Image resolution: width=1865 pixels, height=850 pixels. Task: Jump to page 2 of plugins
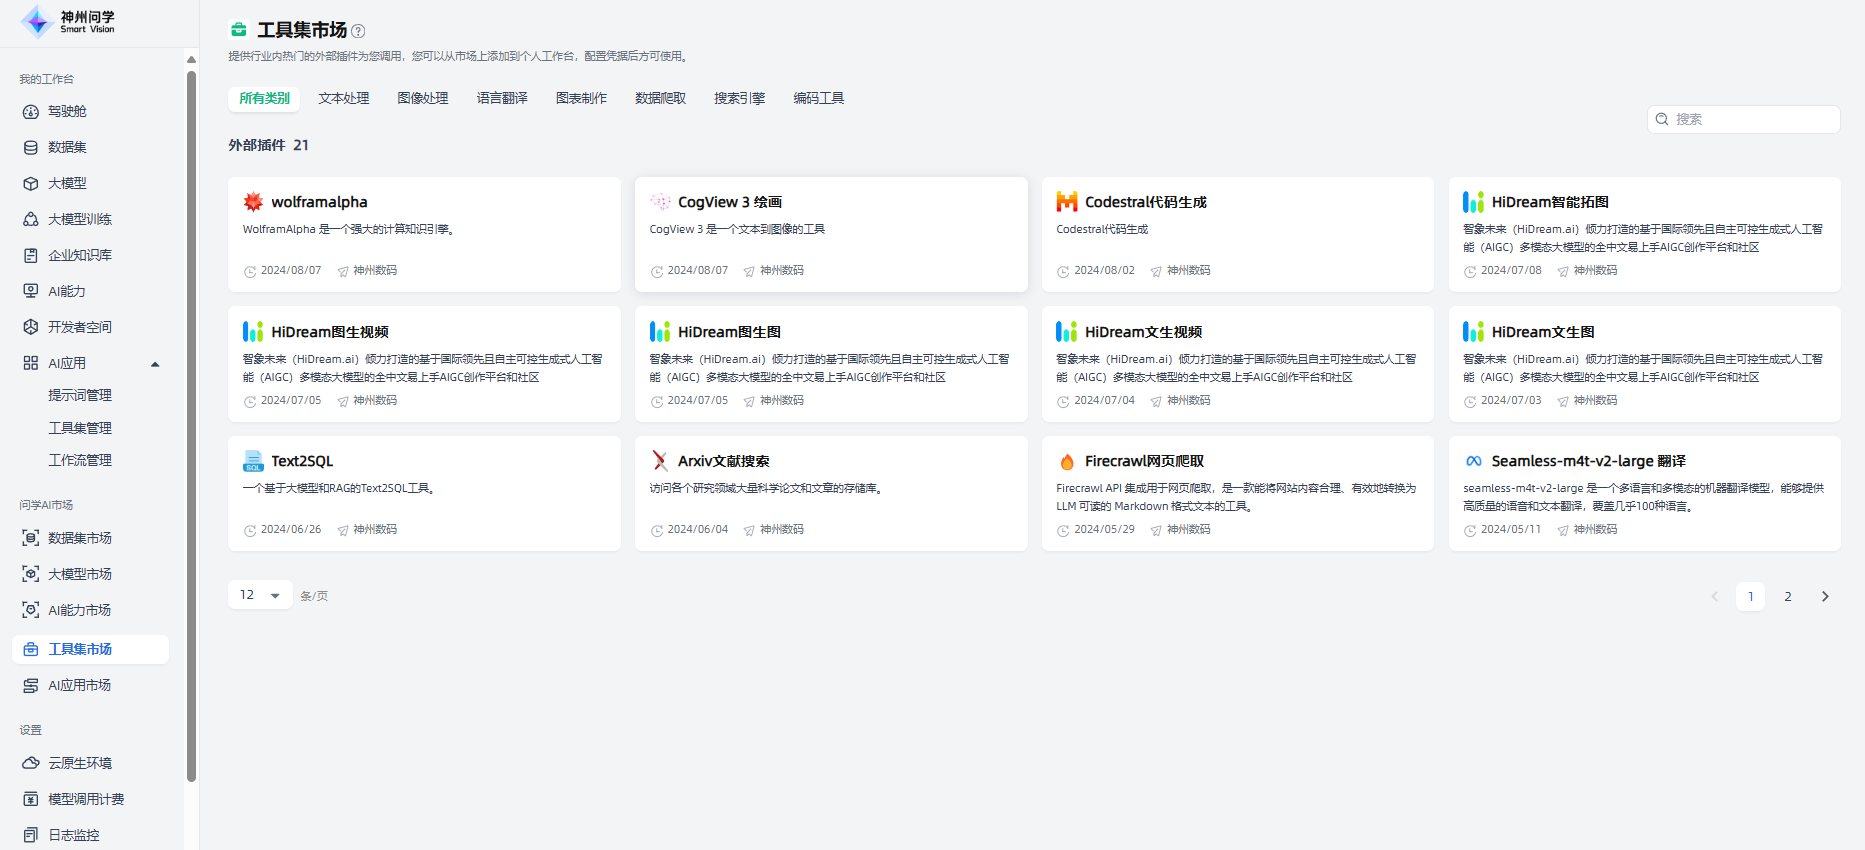pos(1788,597)
